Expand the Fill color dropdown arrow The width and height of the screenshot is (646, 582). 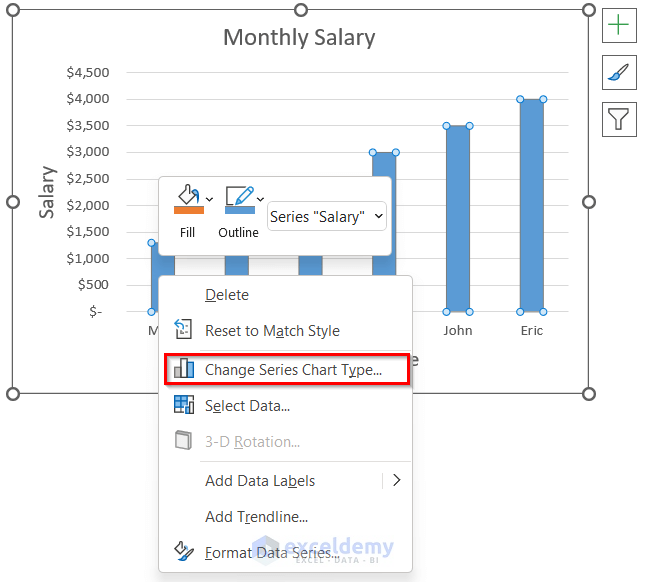(x=210, y=200)
